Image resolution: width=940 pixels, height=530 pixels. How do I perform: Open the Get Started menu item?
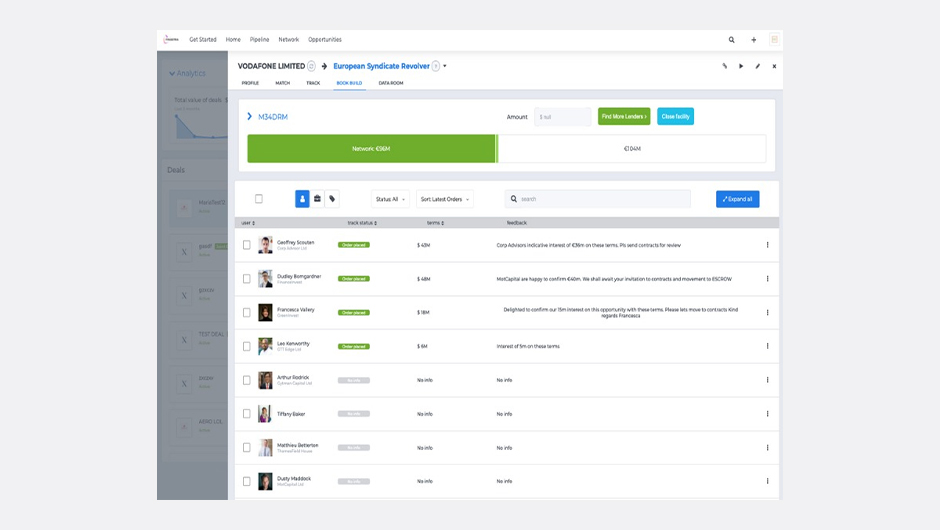tap(203, 40)
